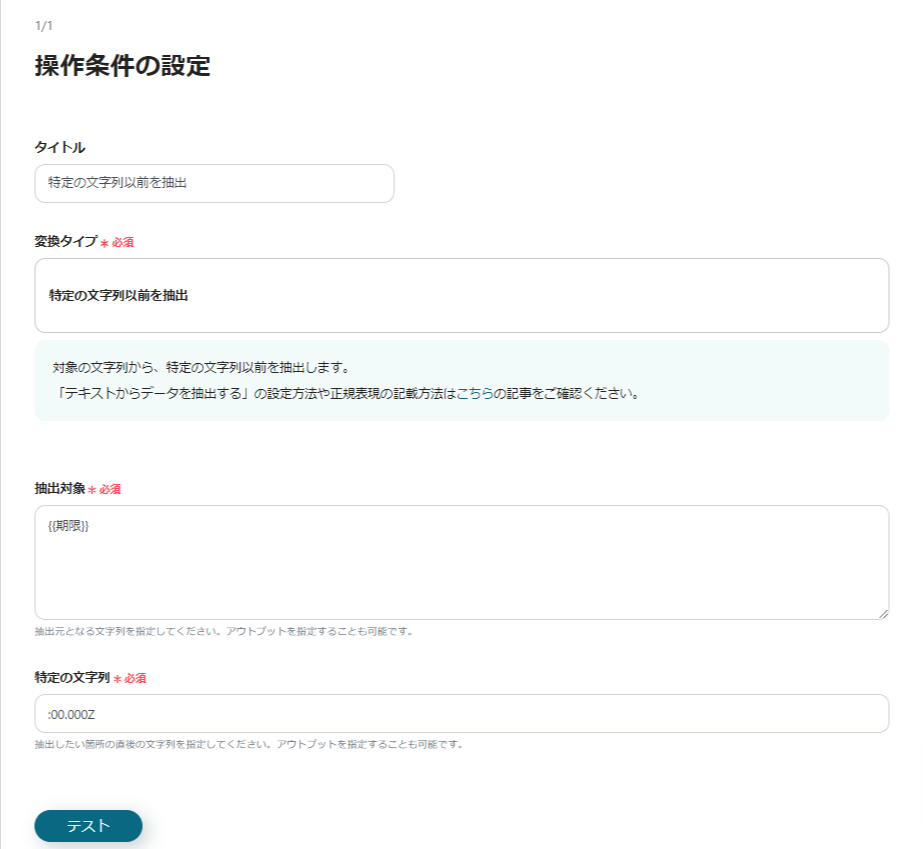Click the タイトル input field
Viewport: 923px width, 849px height.
[214, 183]
